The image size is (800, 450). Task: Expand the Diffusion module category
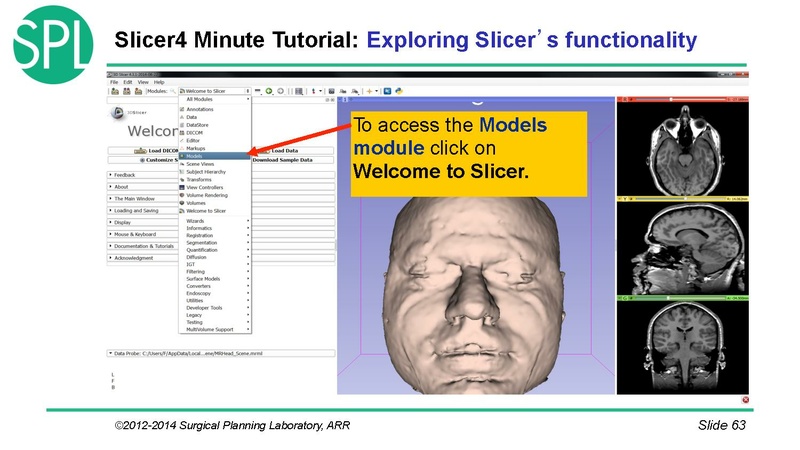click(215, 258)
